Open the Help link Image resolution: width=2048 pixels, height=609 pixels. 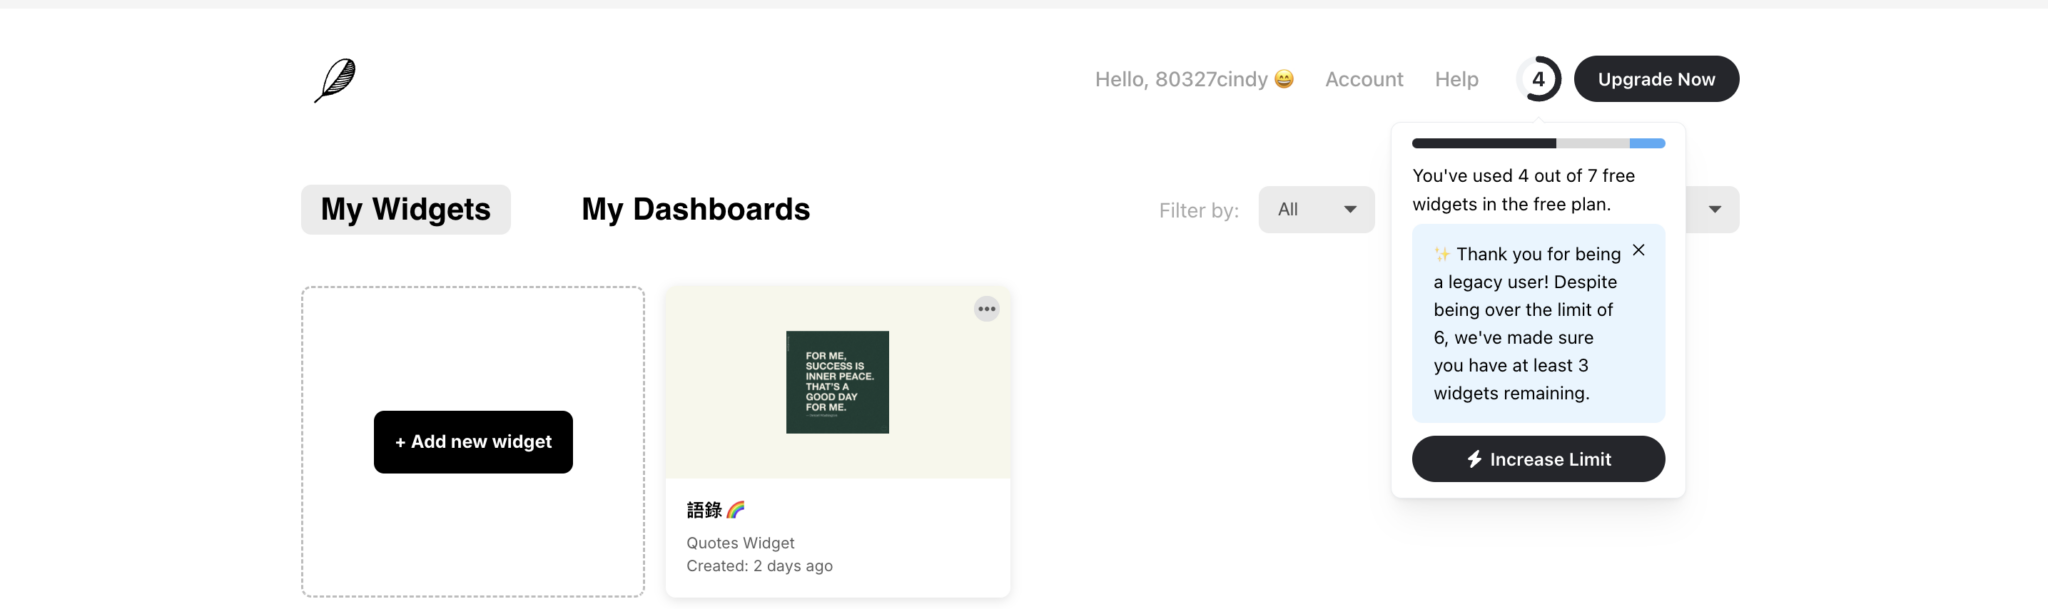(x=1456, y=79)
